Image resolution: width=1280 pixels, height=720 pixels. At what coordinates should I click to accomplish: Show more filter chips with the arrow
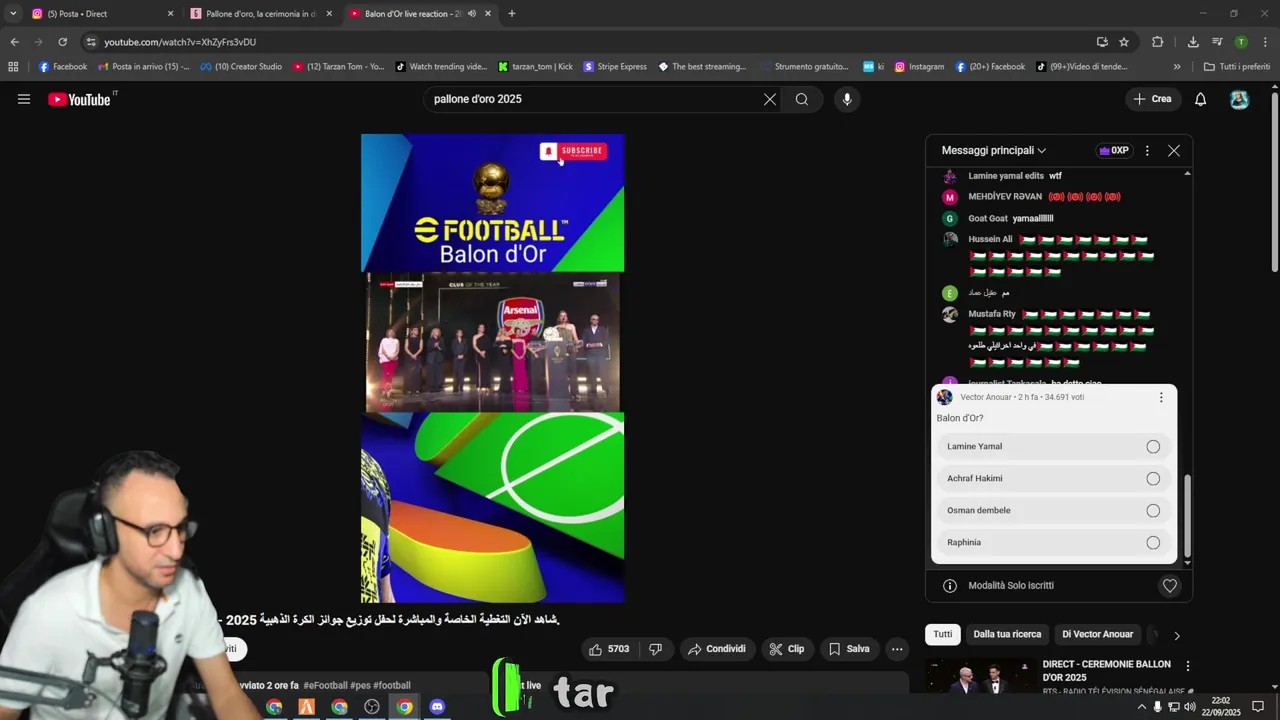click(1177, 636)
